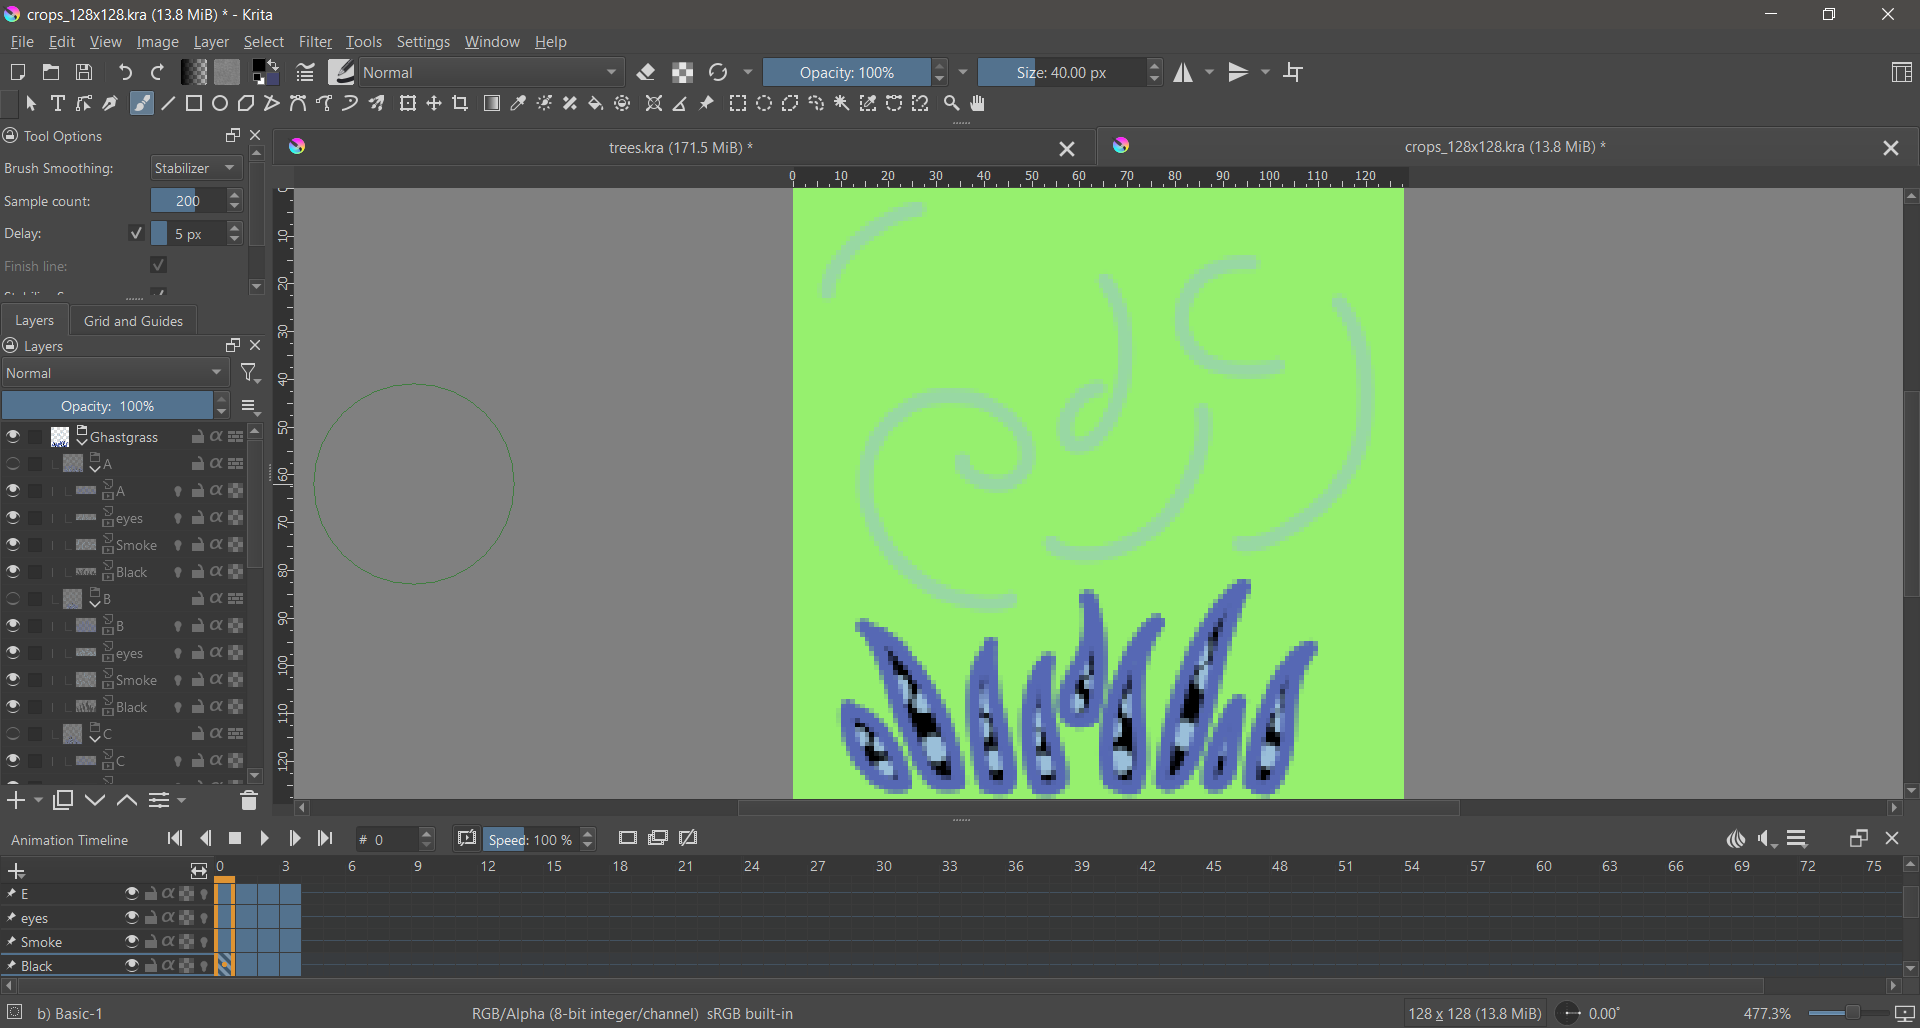Viewport: 1920px width, 1028px height.
Task: Open the Filter menu
Action: coord(315,42)
